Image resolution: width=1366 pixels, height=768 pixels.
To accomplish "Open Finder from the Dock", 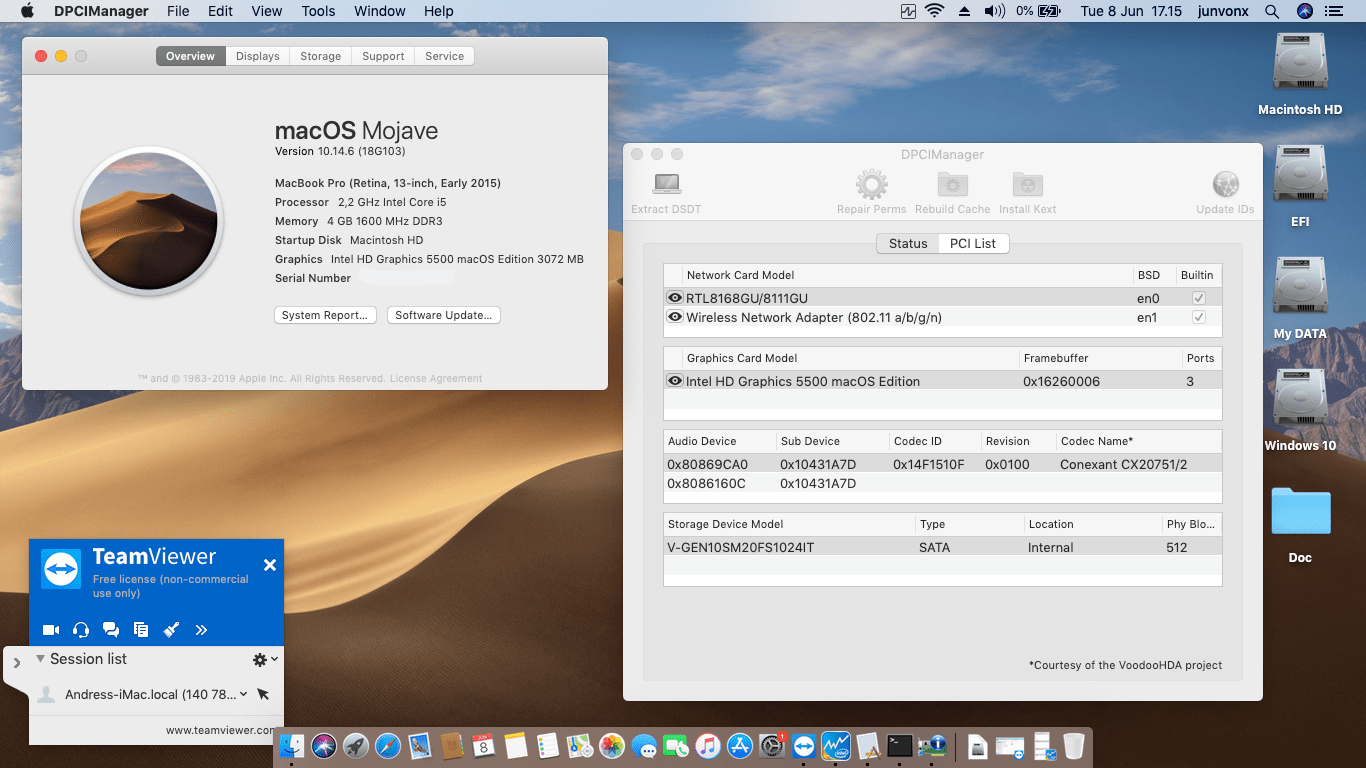I will tap(291, 746).
